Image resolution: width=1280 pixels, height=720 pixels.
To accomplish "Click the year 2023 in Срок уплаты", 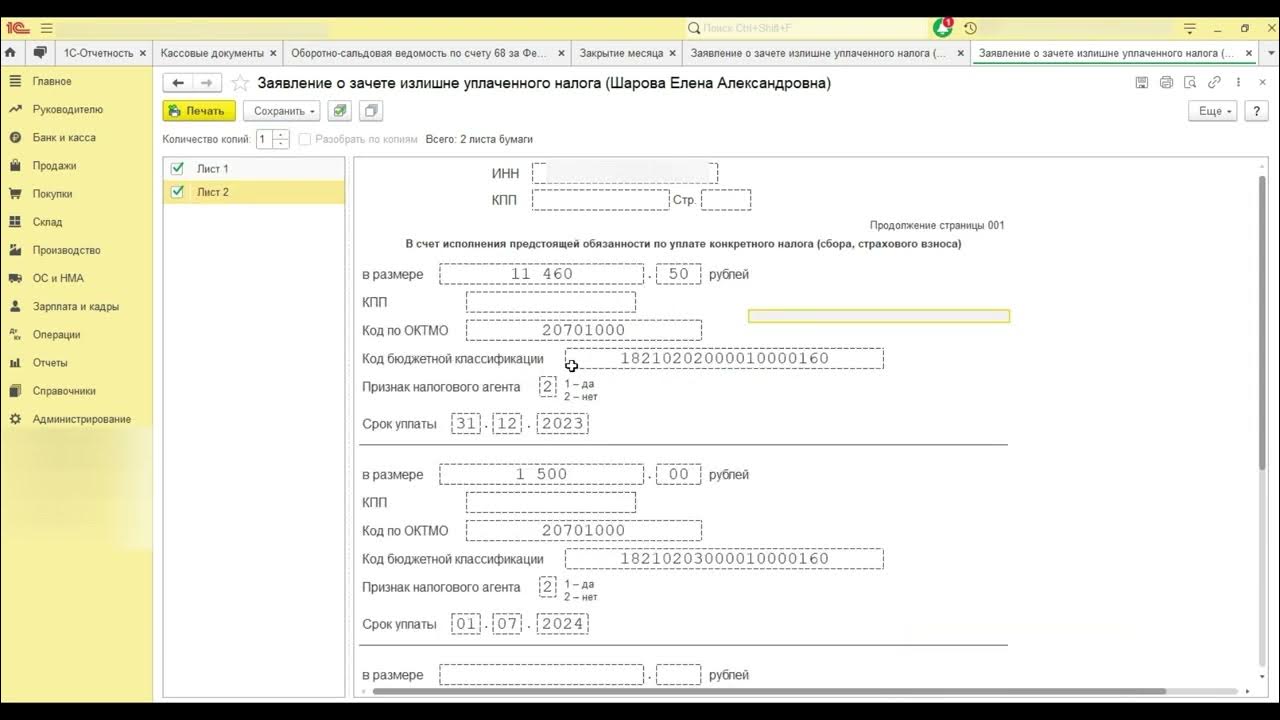I will click(x=563, y=424).
